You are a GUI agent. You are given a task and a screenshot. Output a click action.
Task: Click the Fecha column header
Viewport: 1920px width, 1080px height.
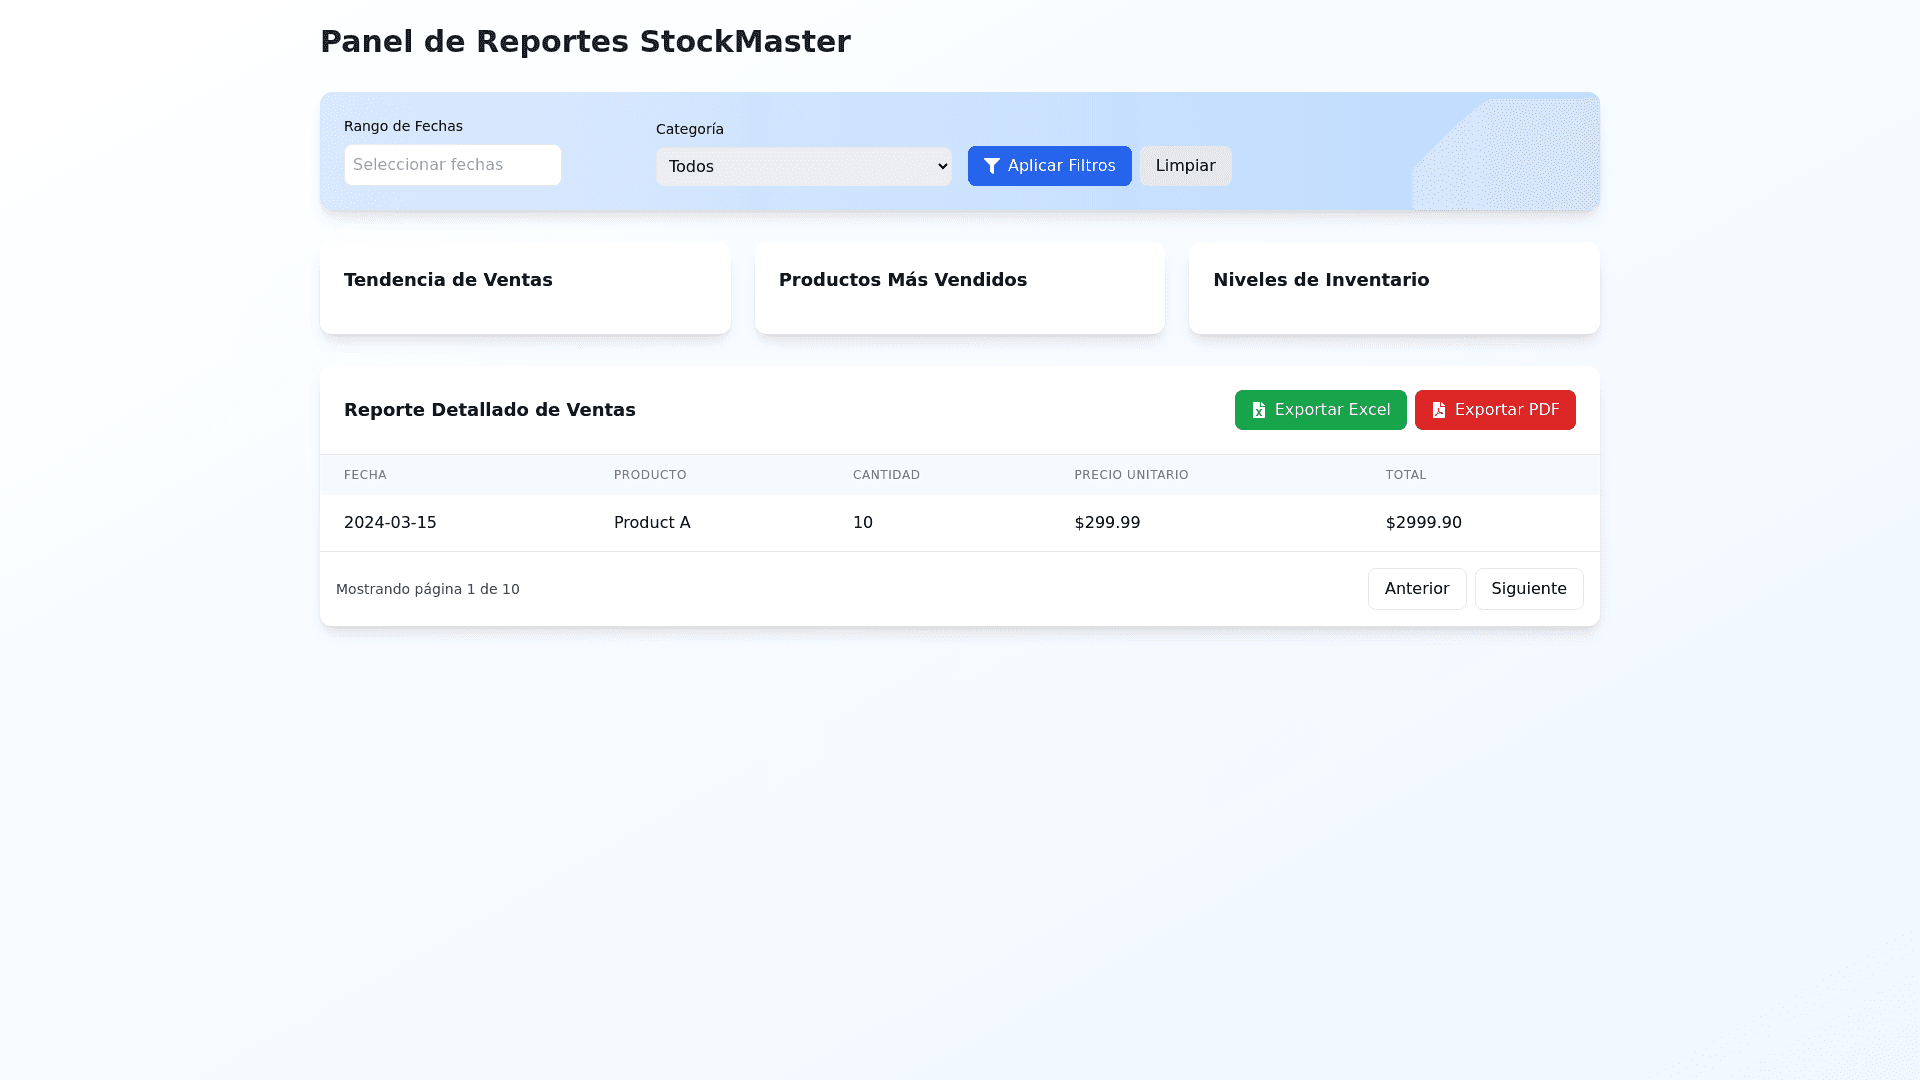pos(365,475)
